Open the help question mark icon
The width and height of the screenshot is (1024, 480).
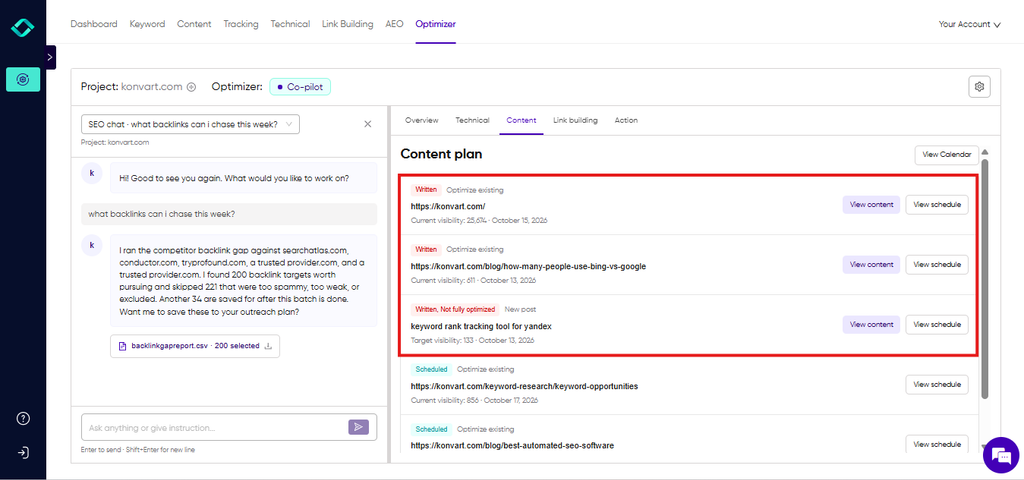(23, 419)
